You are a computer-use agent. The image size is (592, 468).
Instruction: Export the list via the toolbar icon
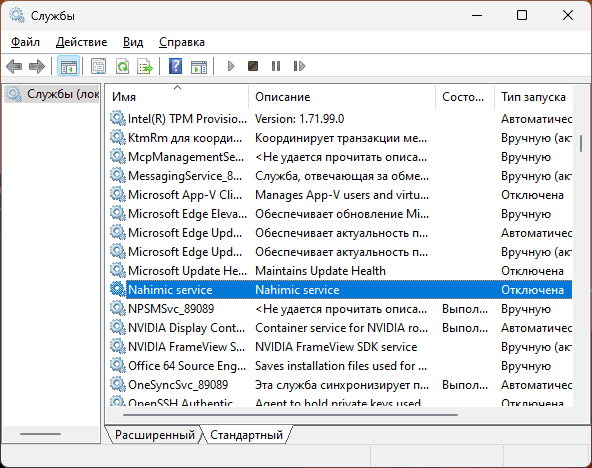tap(145, 66)
